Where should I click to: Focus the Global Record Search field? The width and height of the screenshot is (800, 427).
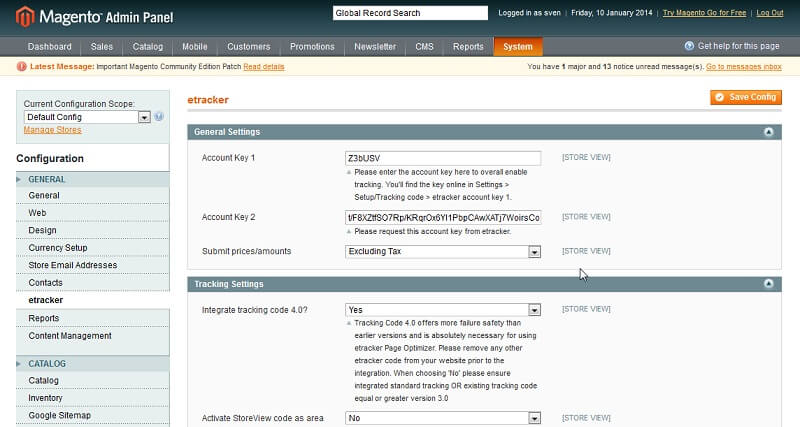point(410,13)
